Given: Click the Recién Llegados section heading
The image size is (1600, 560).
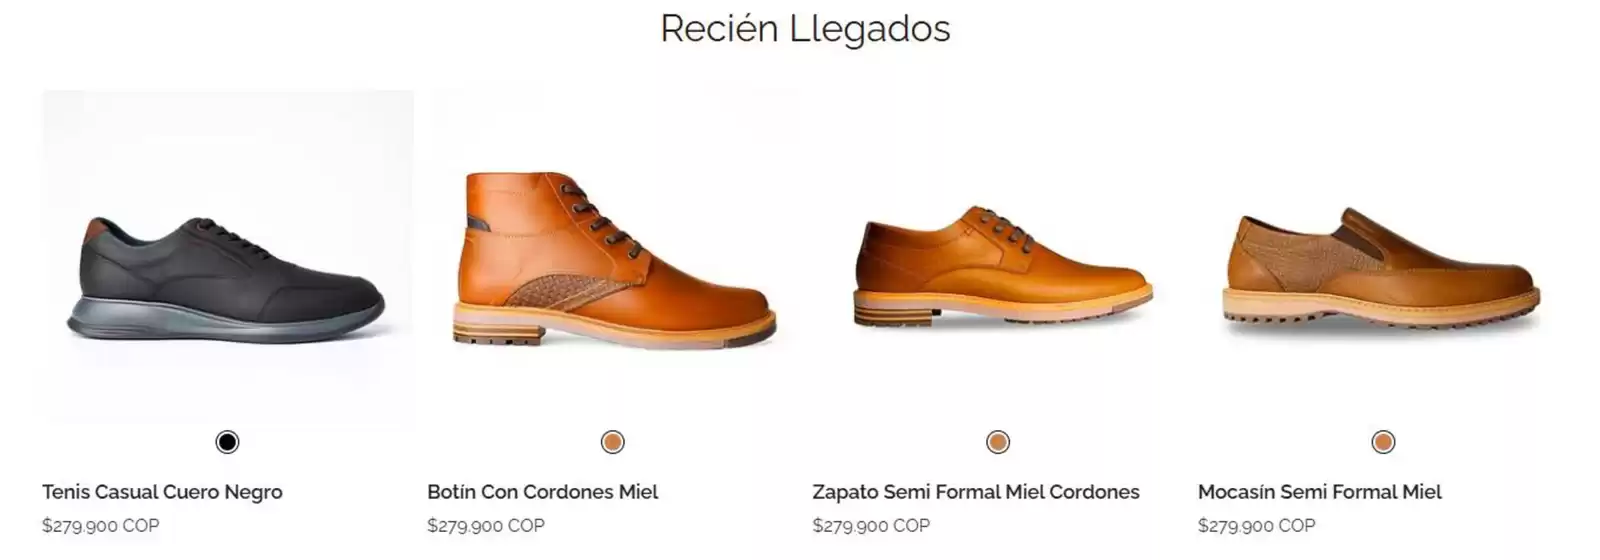Looking at the screenshot, I should 805,28.
